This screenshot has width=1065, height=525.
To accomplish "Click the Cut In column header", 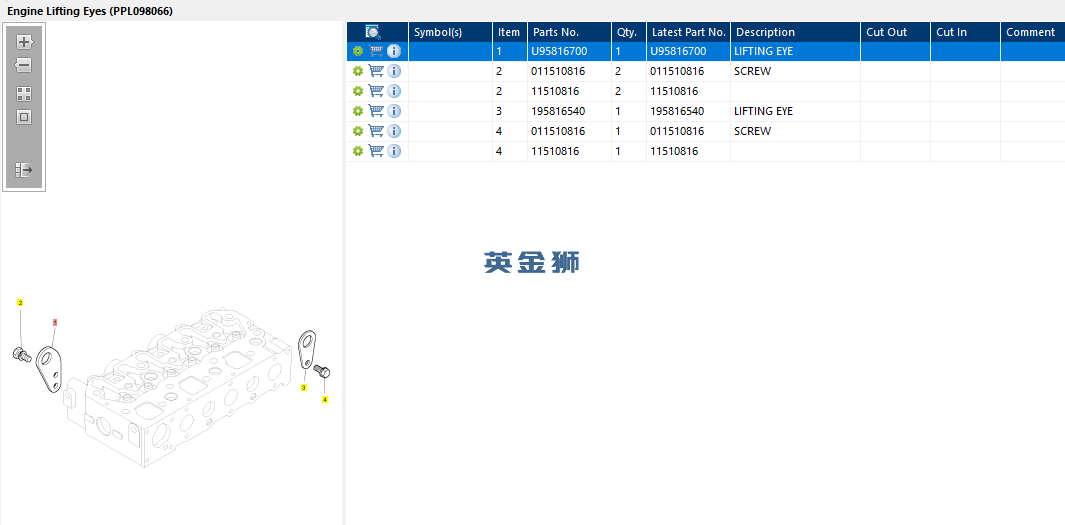I will click(965, 32).
